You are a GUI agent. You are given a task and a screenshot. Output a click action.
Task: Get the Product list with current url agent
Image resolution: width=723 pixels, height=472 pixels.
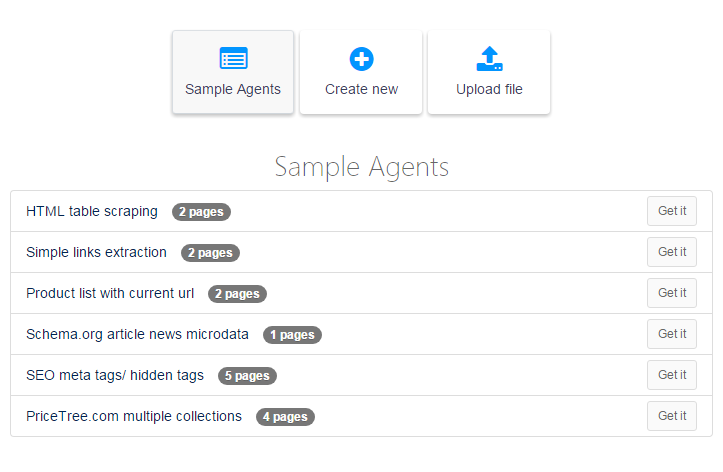point(672,293)
